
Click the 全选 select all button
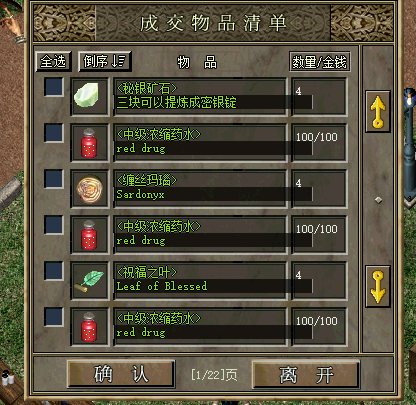(x=53, y=62)
